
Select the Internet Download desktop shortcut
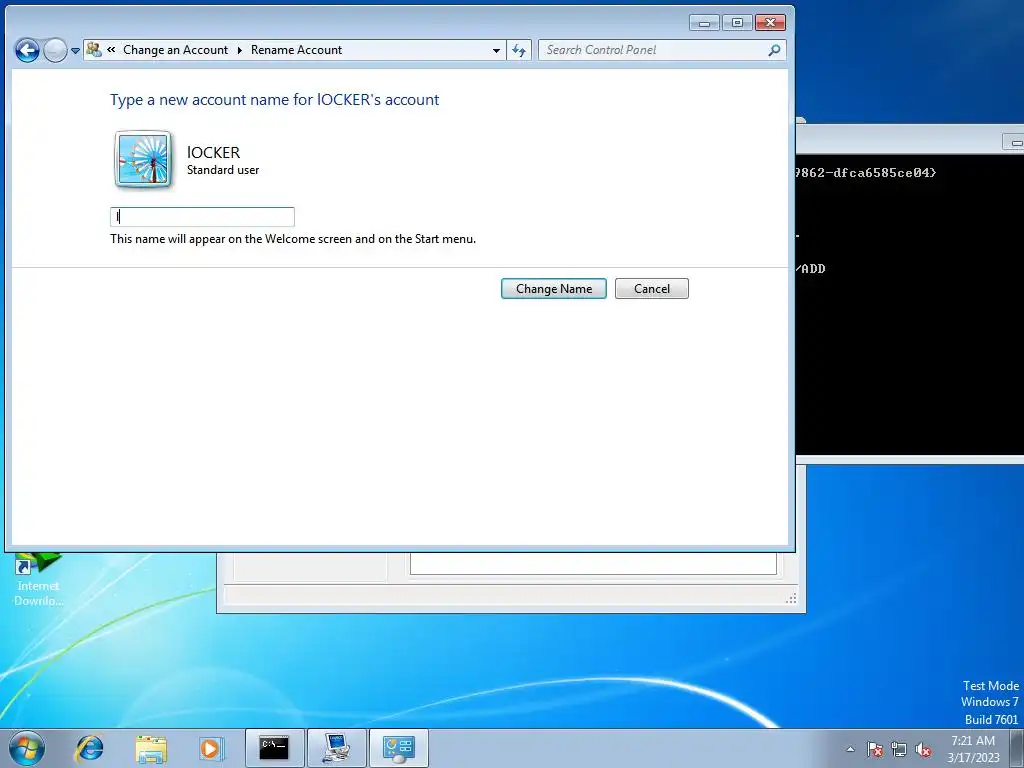pos(38,580)
